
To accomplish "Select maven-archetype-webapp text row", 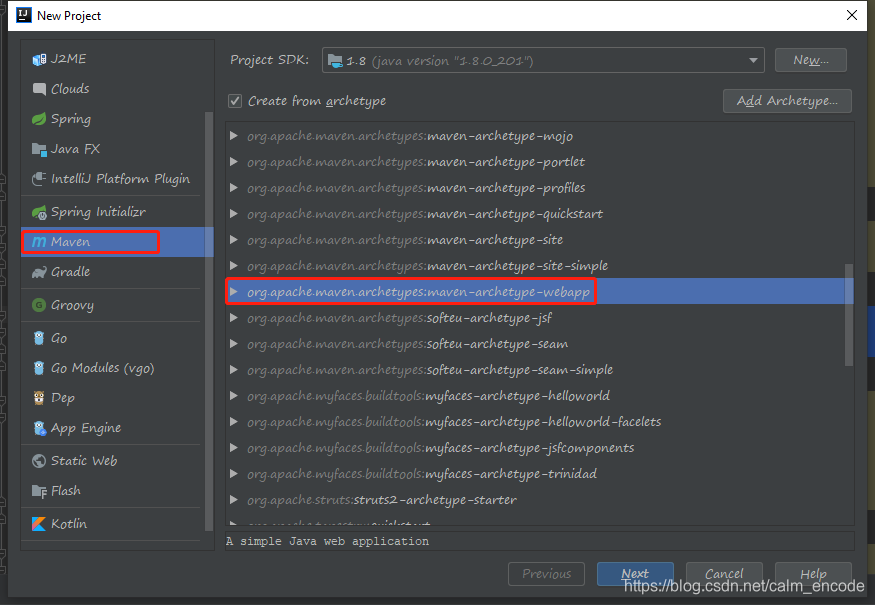I will tap(419, 291).
